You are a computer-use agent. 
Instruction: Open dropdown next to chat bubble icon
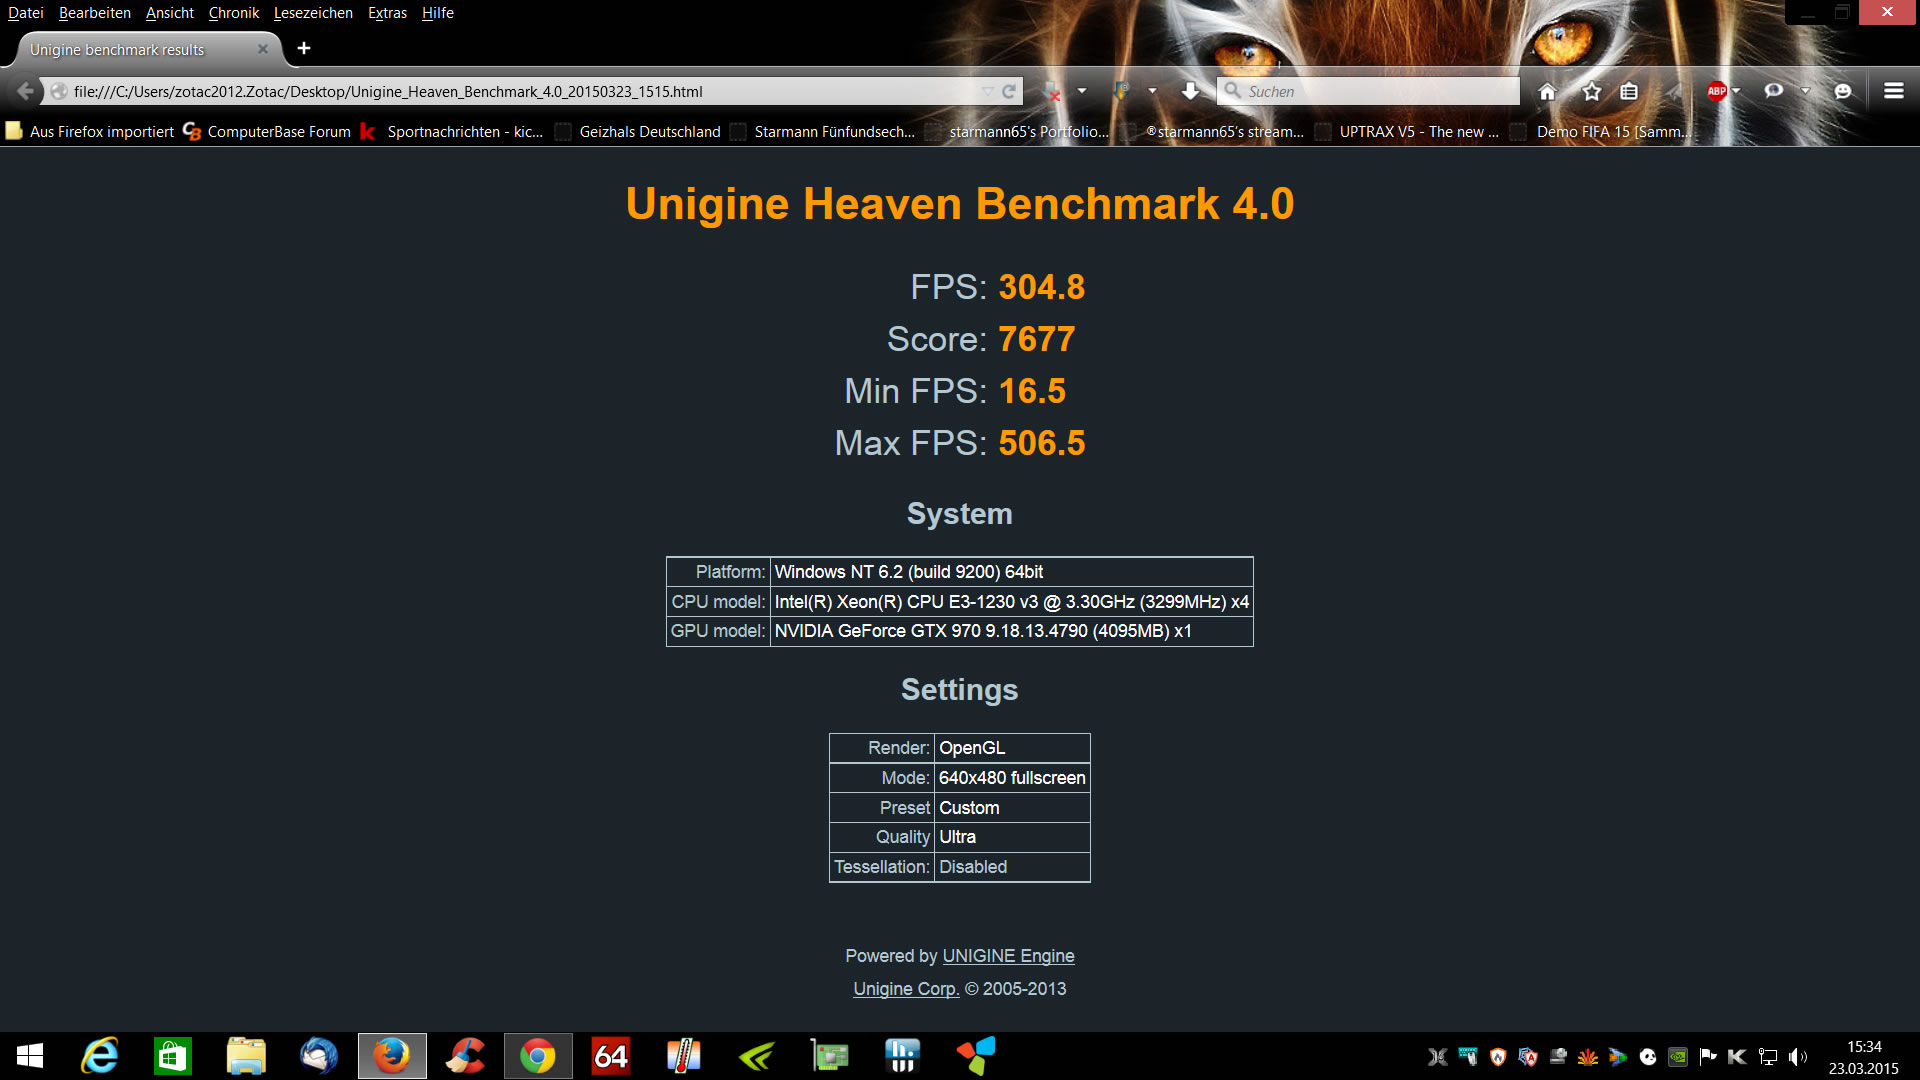click(1805, 91)
